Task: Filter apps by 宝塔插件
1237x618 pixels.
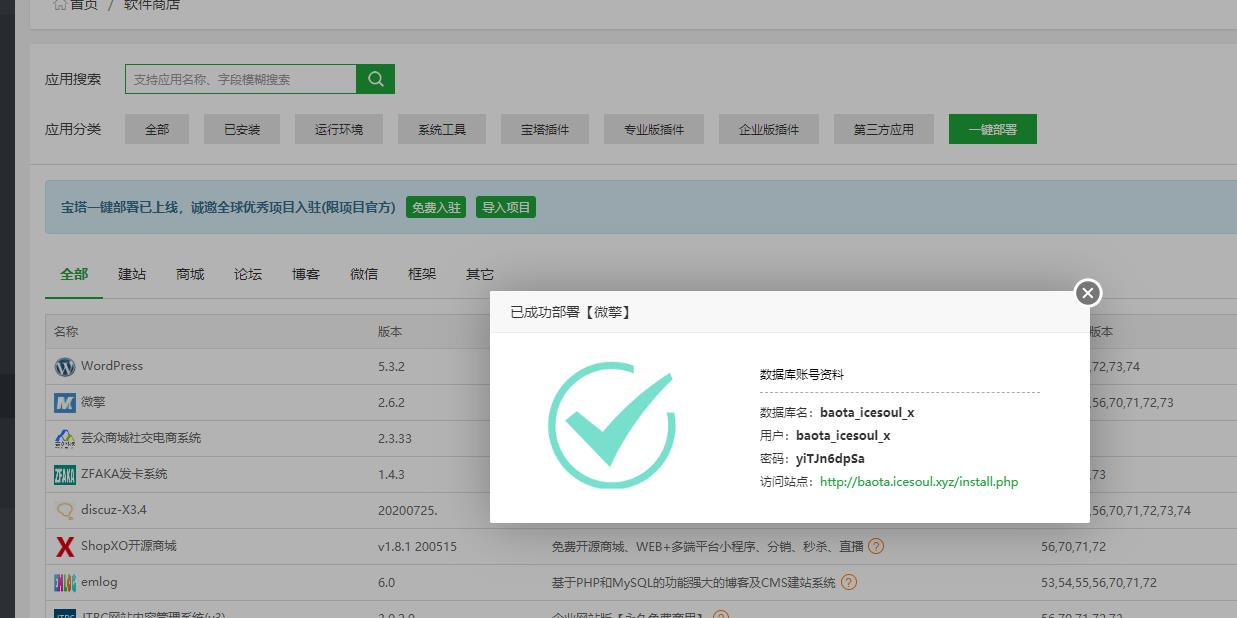Action: tap(545, 129)
